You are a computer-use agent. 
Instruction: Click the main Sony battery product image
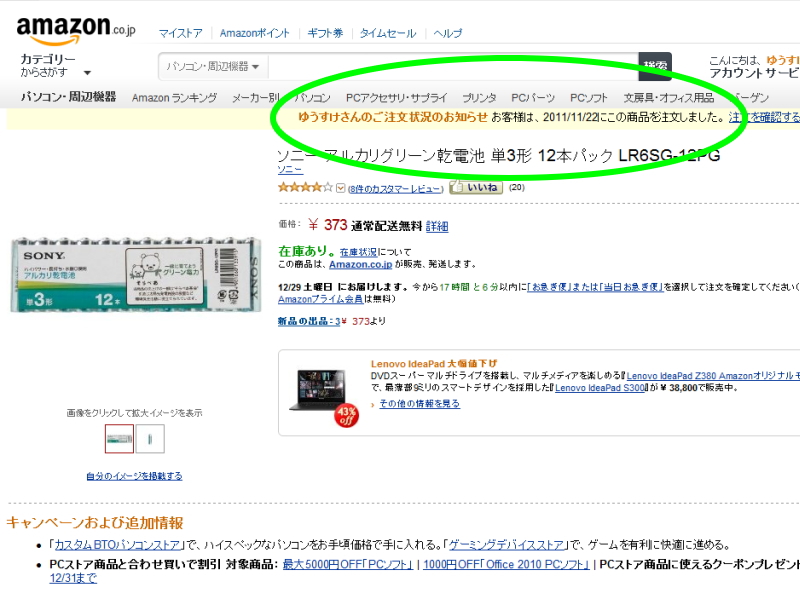[134, 274]
